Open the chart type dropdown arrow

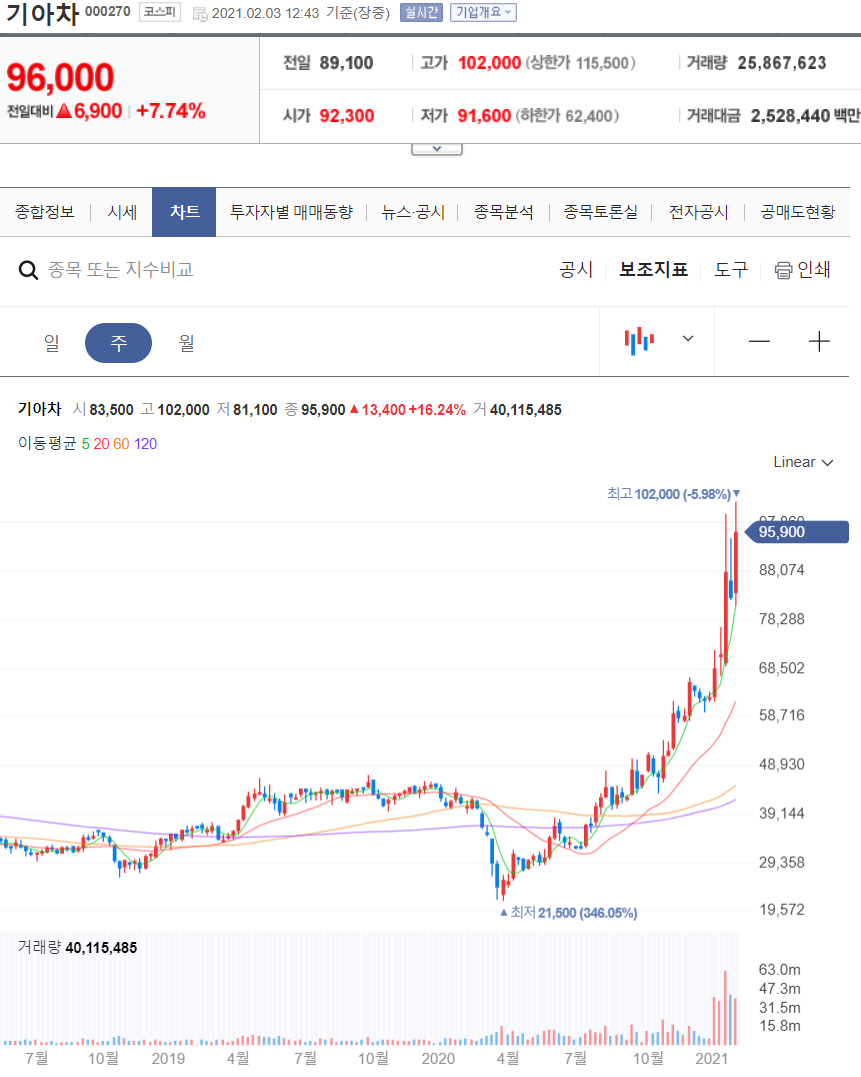click(688, 339)
